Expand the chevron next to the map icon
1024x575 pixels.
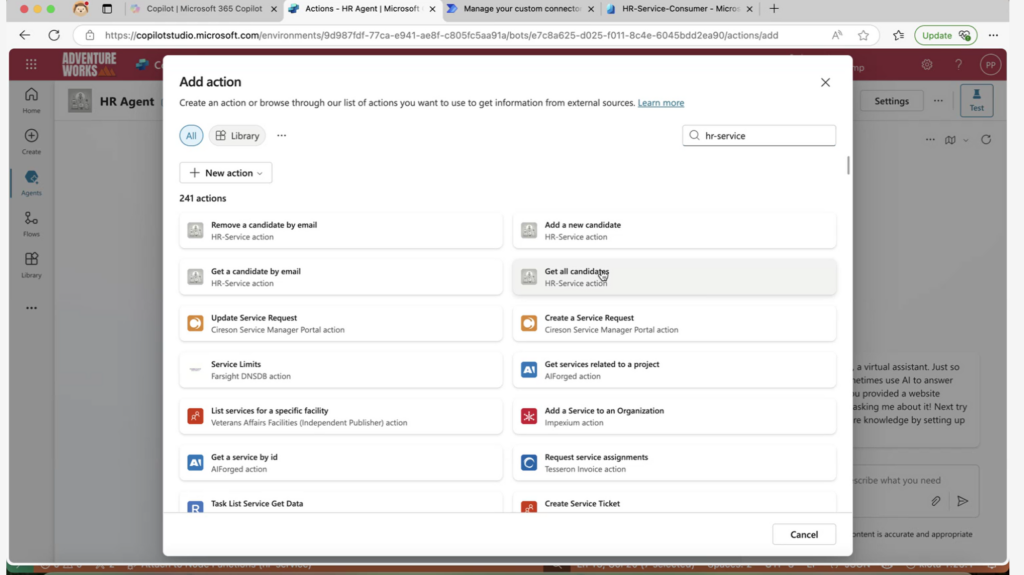coord(966,140)
